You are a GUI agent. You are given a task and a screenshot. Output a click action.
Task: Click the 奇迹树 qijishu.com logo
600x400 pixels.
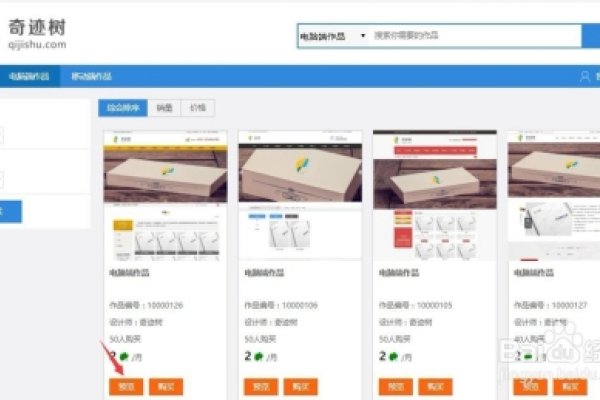[x=37, y=34]
